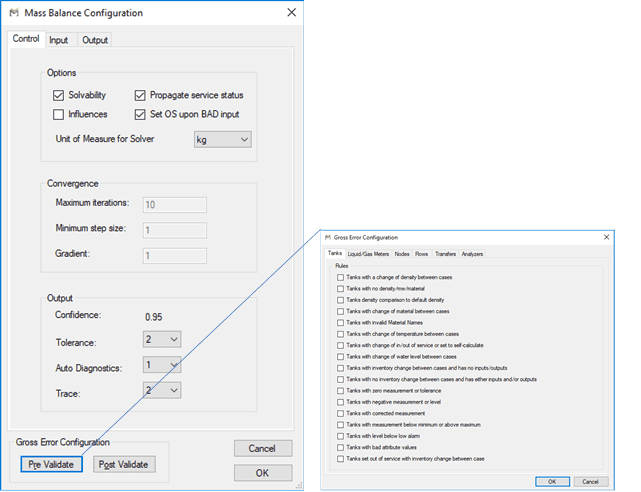Screen dimensions: 641x492
Task: Click the Confidence value 0.95
Action: coord(154,317)
